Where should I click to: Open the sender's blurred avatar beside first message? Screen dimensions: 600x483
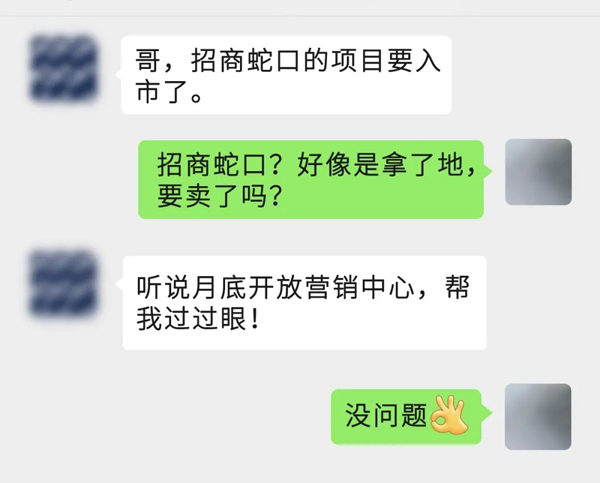click(x=64, y=68)
